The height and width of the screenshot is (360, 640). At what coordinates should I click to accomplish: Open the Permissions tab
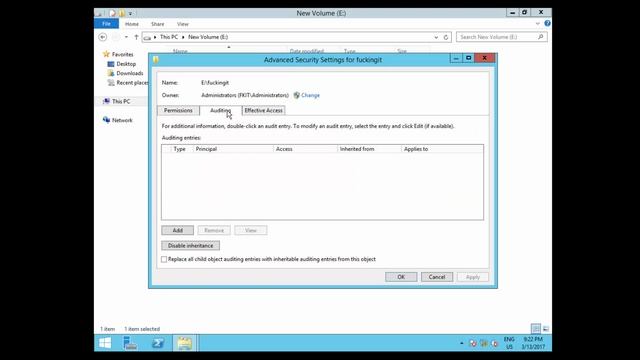click(x=178, y=111)
